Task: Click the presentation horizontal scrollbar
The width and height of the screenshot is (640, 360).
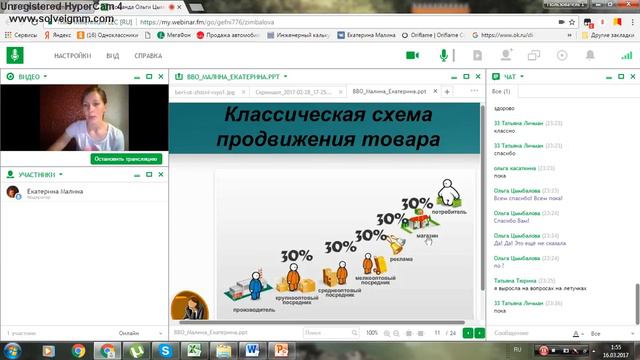Action: tap(322, 322)
